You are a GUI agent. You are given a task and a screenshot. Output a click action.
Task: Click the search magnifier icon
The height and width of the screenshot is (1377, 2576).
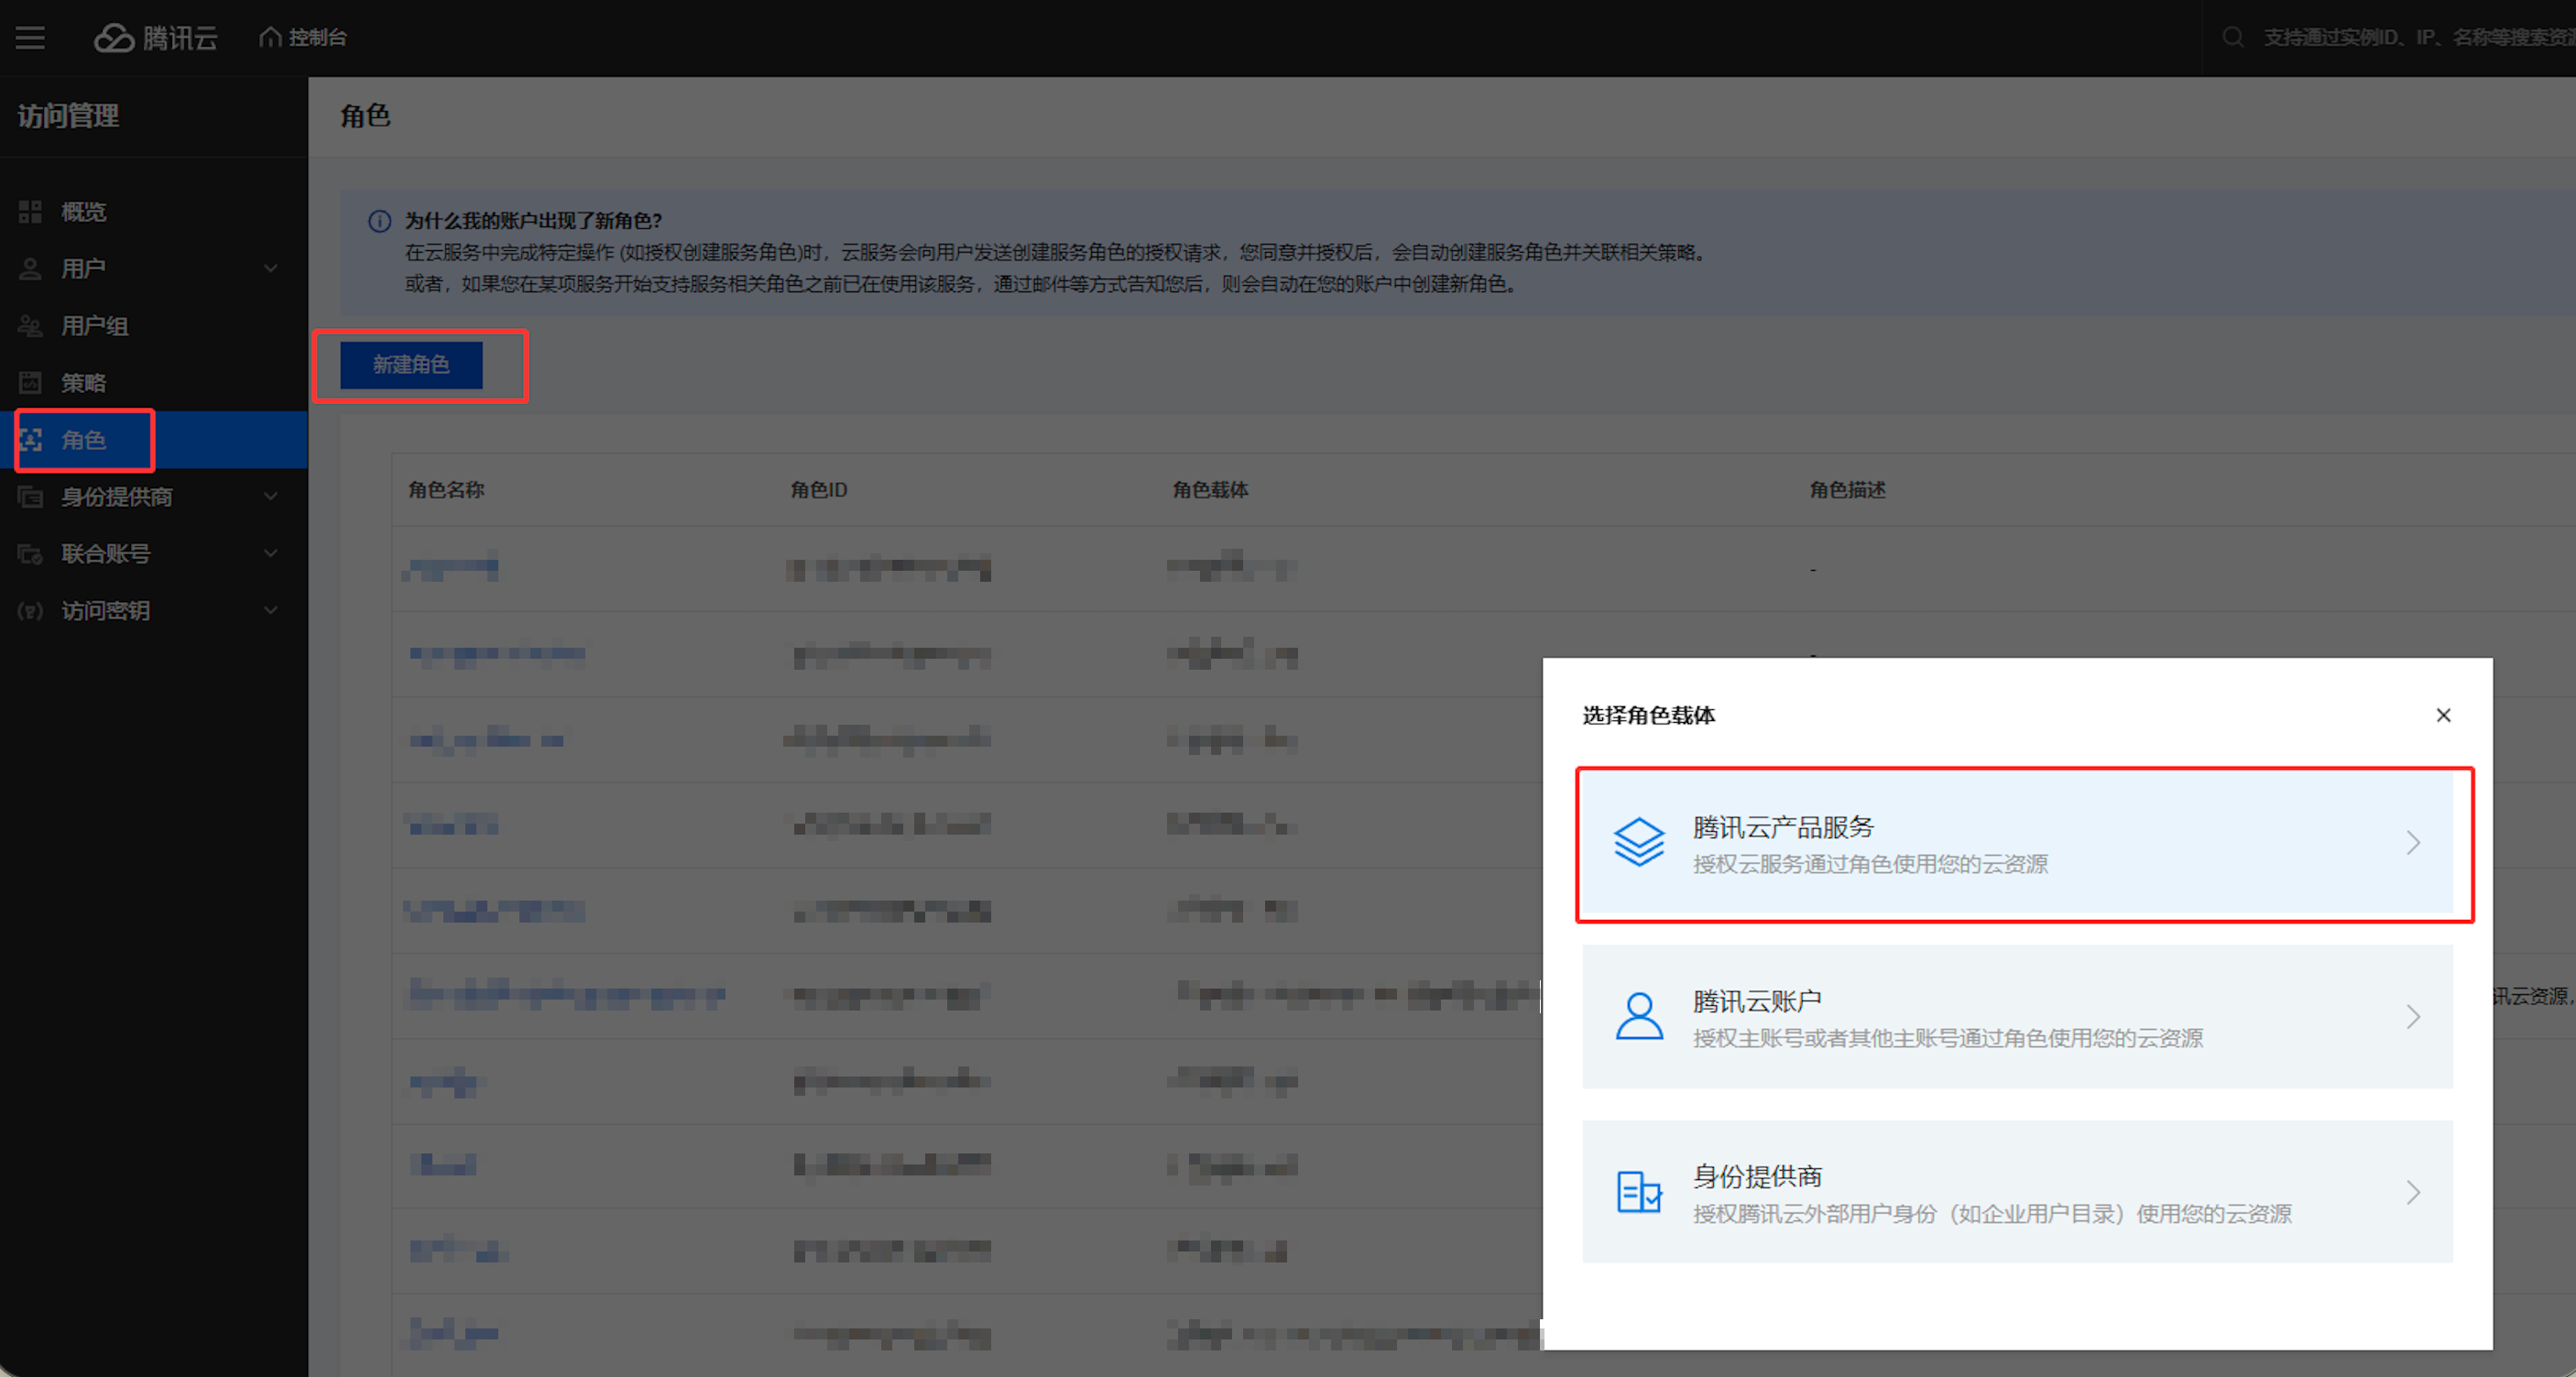(2233, 38)
